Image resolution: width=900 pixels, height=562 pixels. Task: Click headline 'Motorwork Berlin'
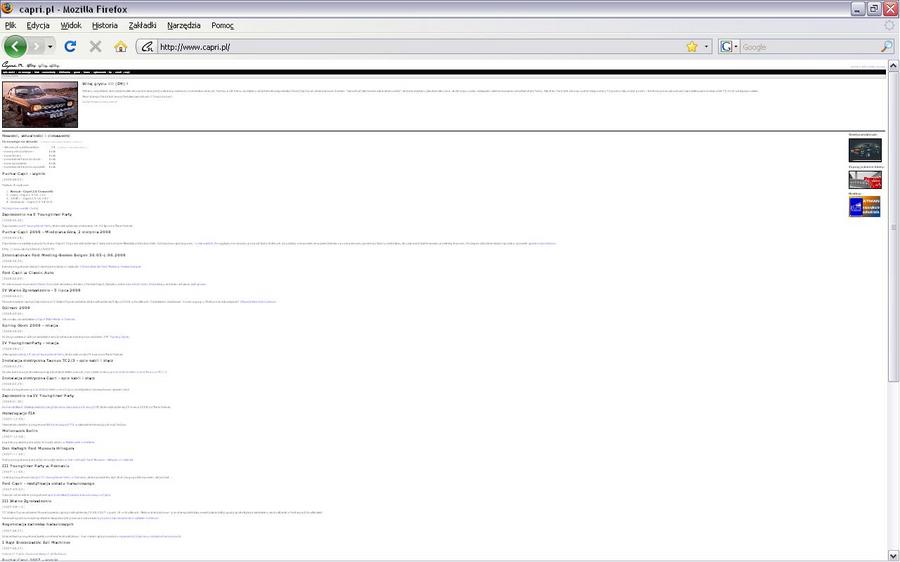pyautogui.click(x=20, y=431)
